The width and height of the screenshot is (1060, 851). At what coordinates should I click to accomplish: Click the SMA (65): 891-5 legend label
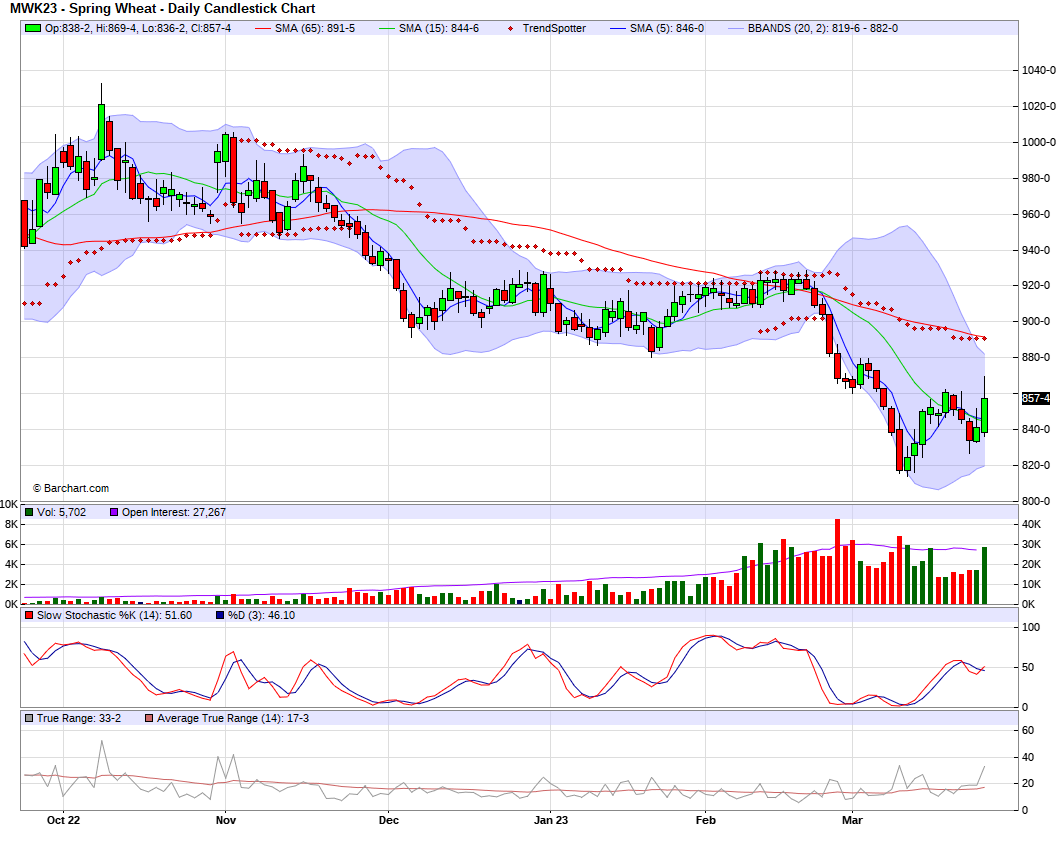pos(314,28)
